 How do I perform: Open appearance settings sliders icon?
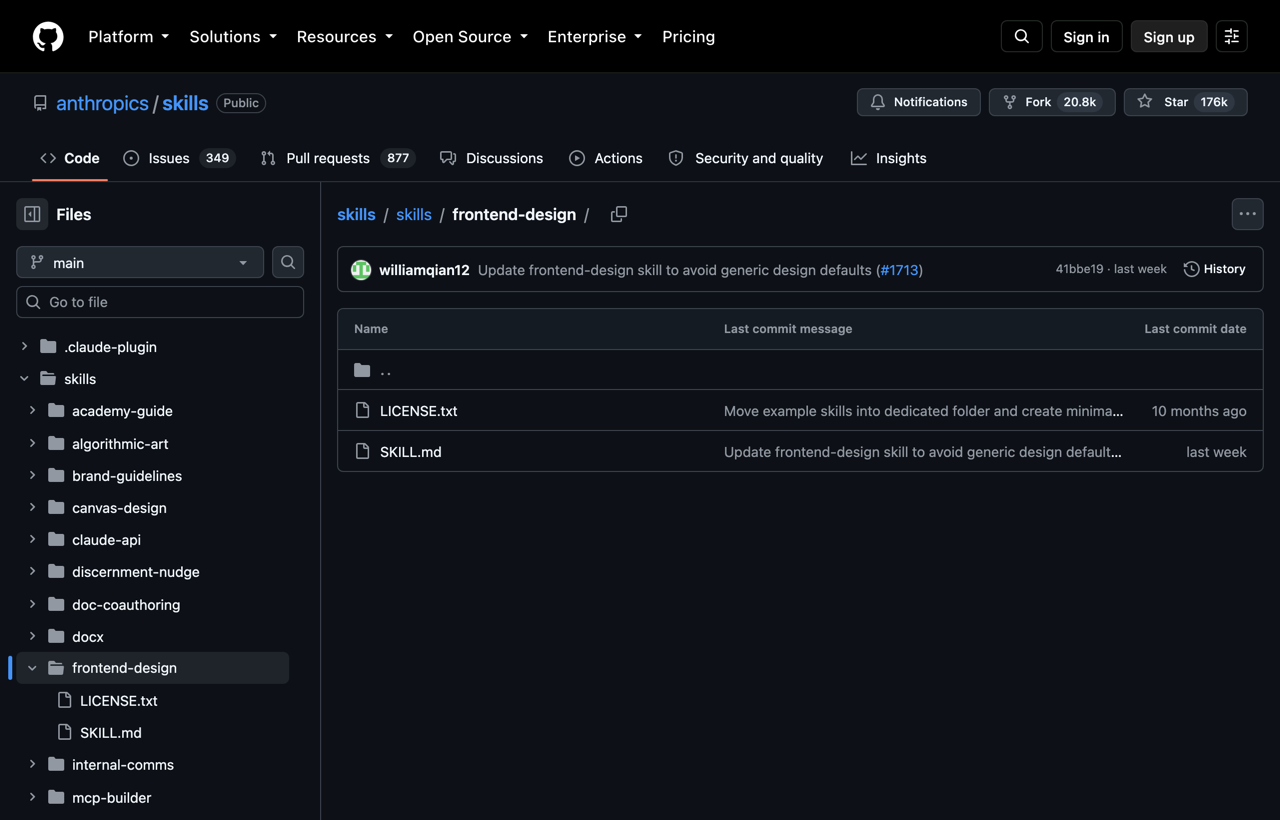(x=1231, y=37)
